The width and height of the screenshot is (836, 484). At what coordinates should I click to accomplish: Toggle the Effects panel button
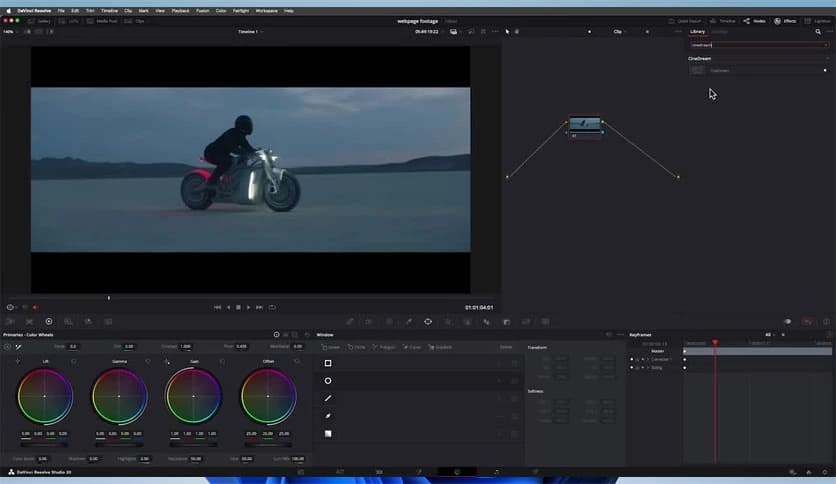pyautogui.click(x=785, y=21)
